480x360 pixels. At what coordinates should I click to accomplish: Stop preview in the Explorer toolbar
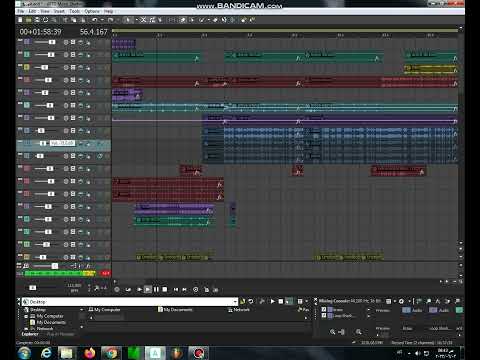pos(281,301)
